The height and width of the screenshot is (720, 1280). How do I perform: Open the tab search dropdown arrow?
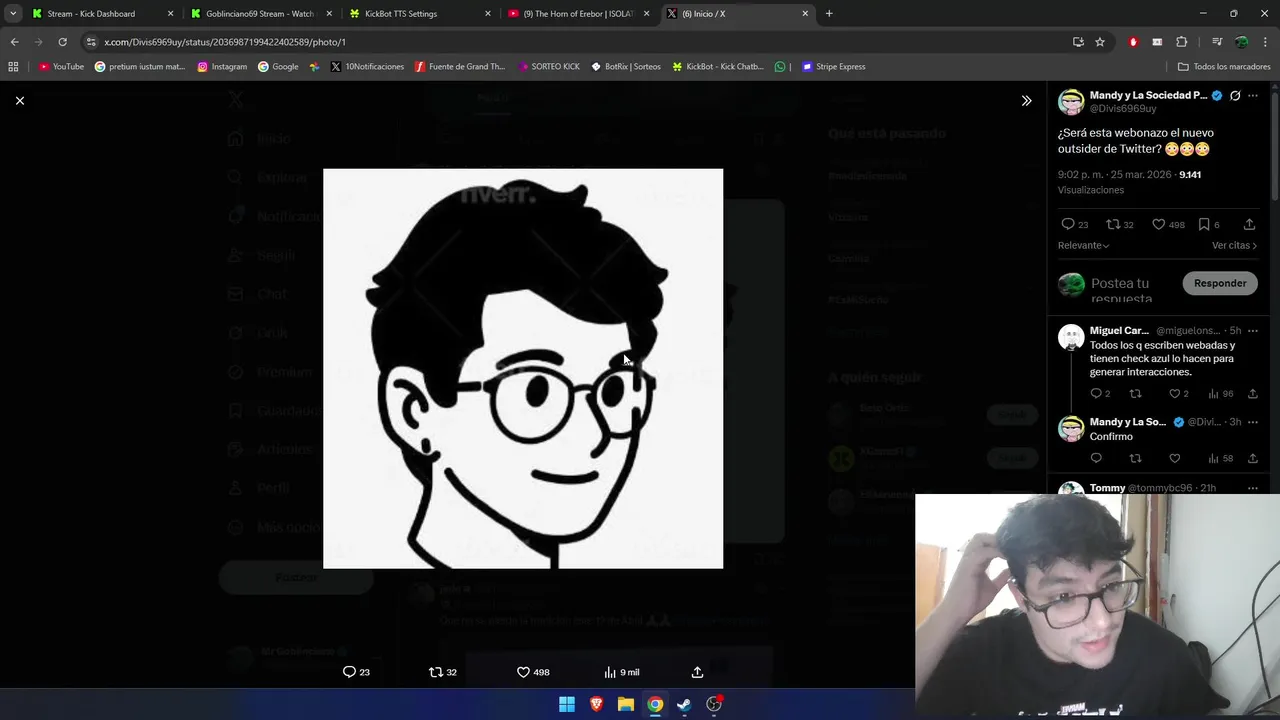[13, 14]
